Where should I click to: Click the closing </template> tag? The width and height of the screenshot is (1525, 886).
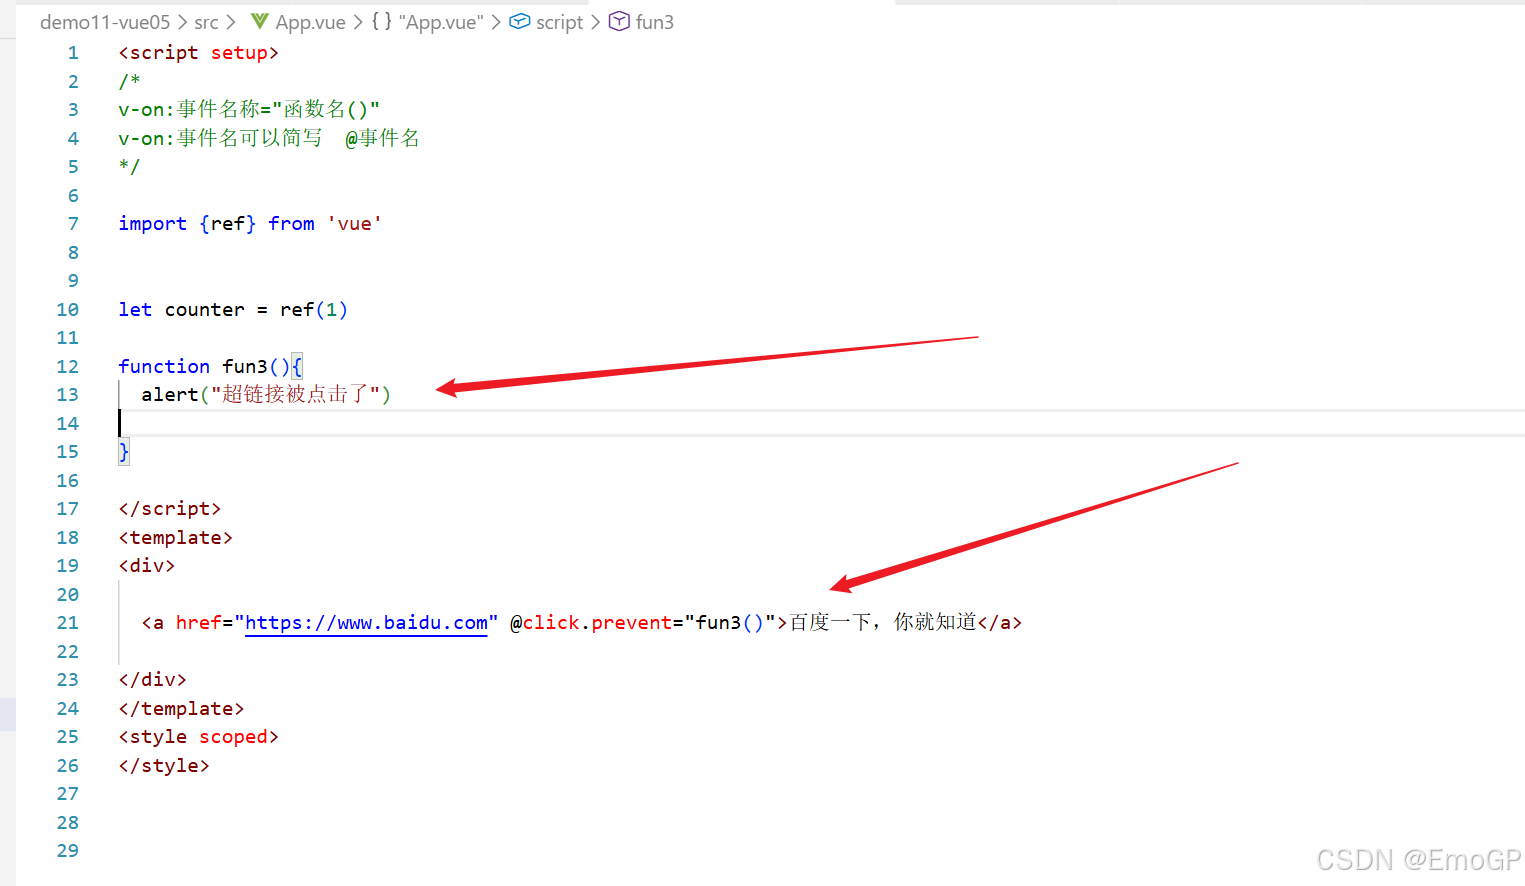pyautogui.click(x=181, y=709)
